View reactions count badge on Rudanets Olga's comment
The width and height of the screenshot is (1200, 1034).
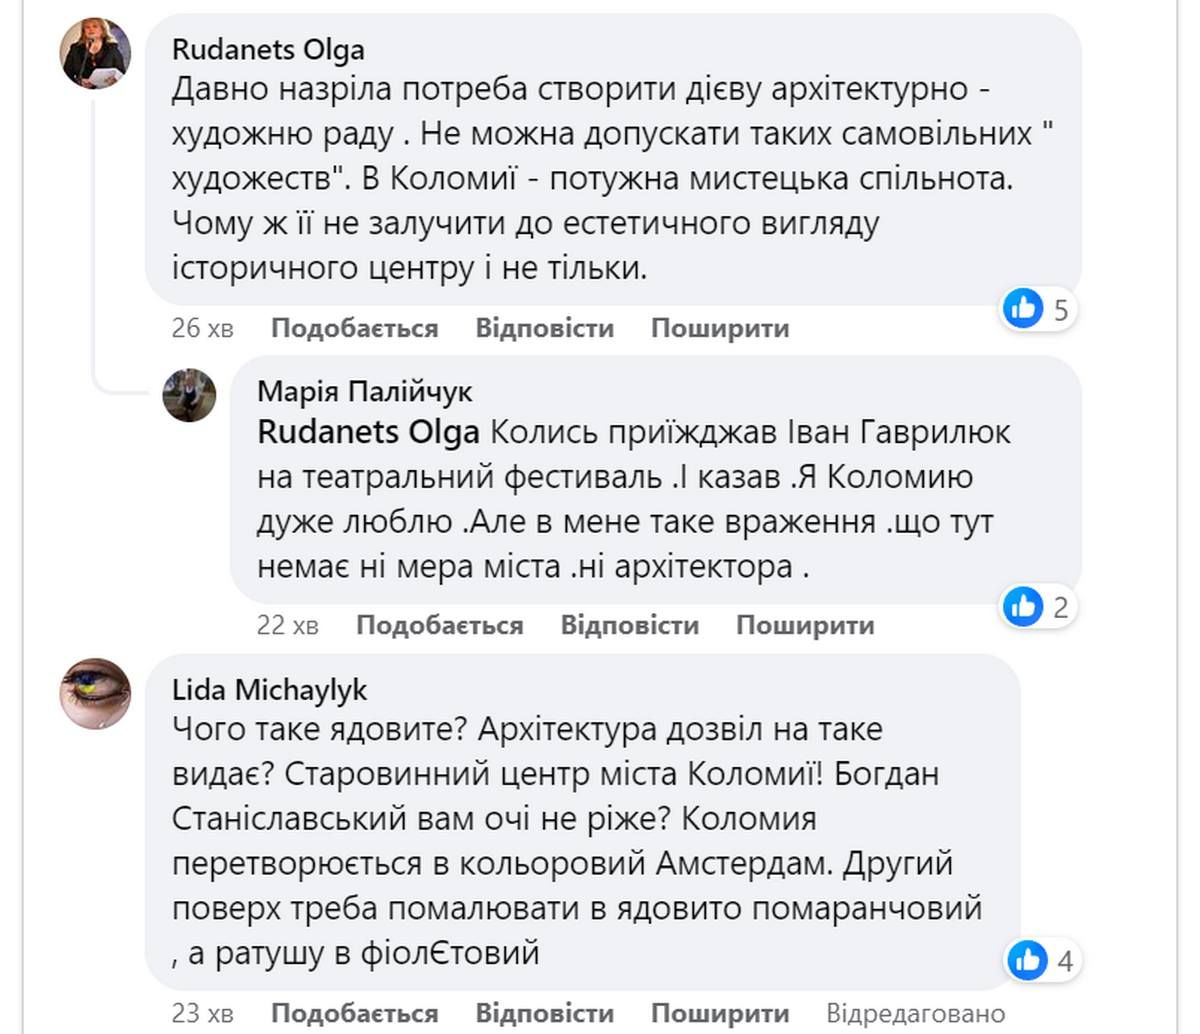1035,309
